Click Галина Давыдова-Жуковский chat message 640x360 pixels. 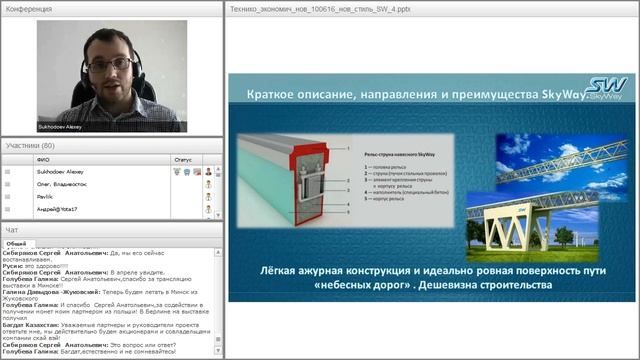[100, 295]
